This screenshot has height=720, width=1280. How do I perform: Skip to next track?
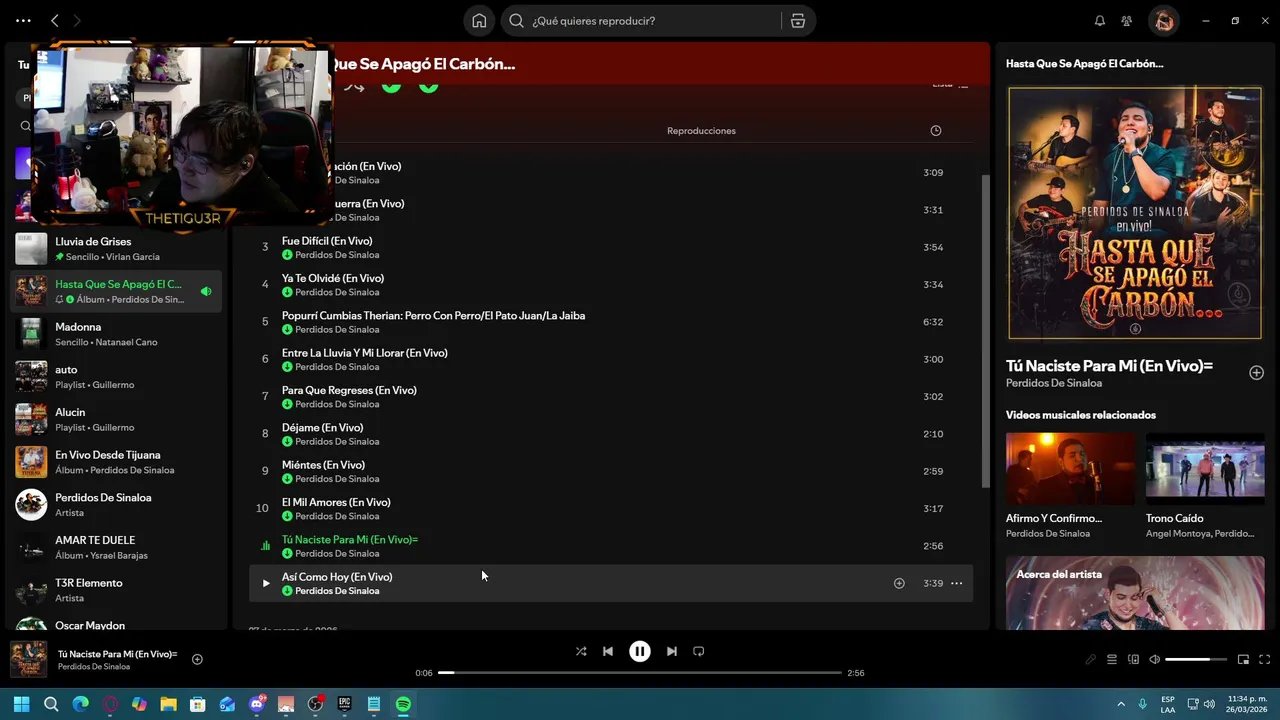click(672, 651)
